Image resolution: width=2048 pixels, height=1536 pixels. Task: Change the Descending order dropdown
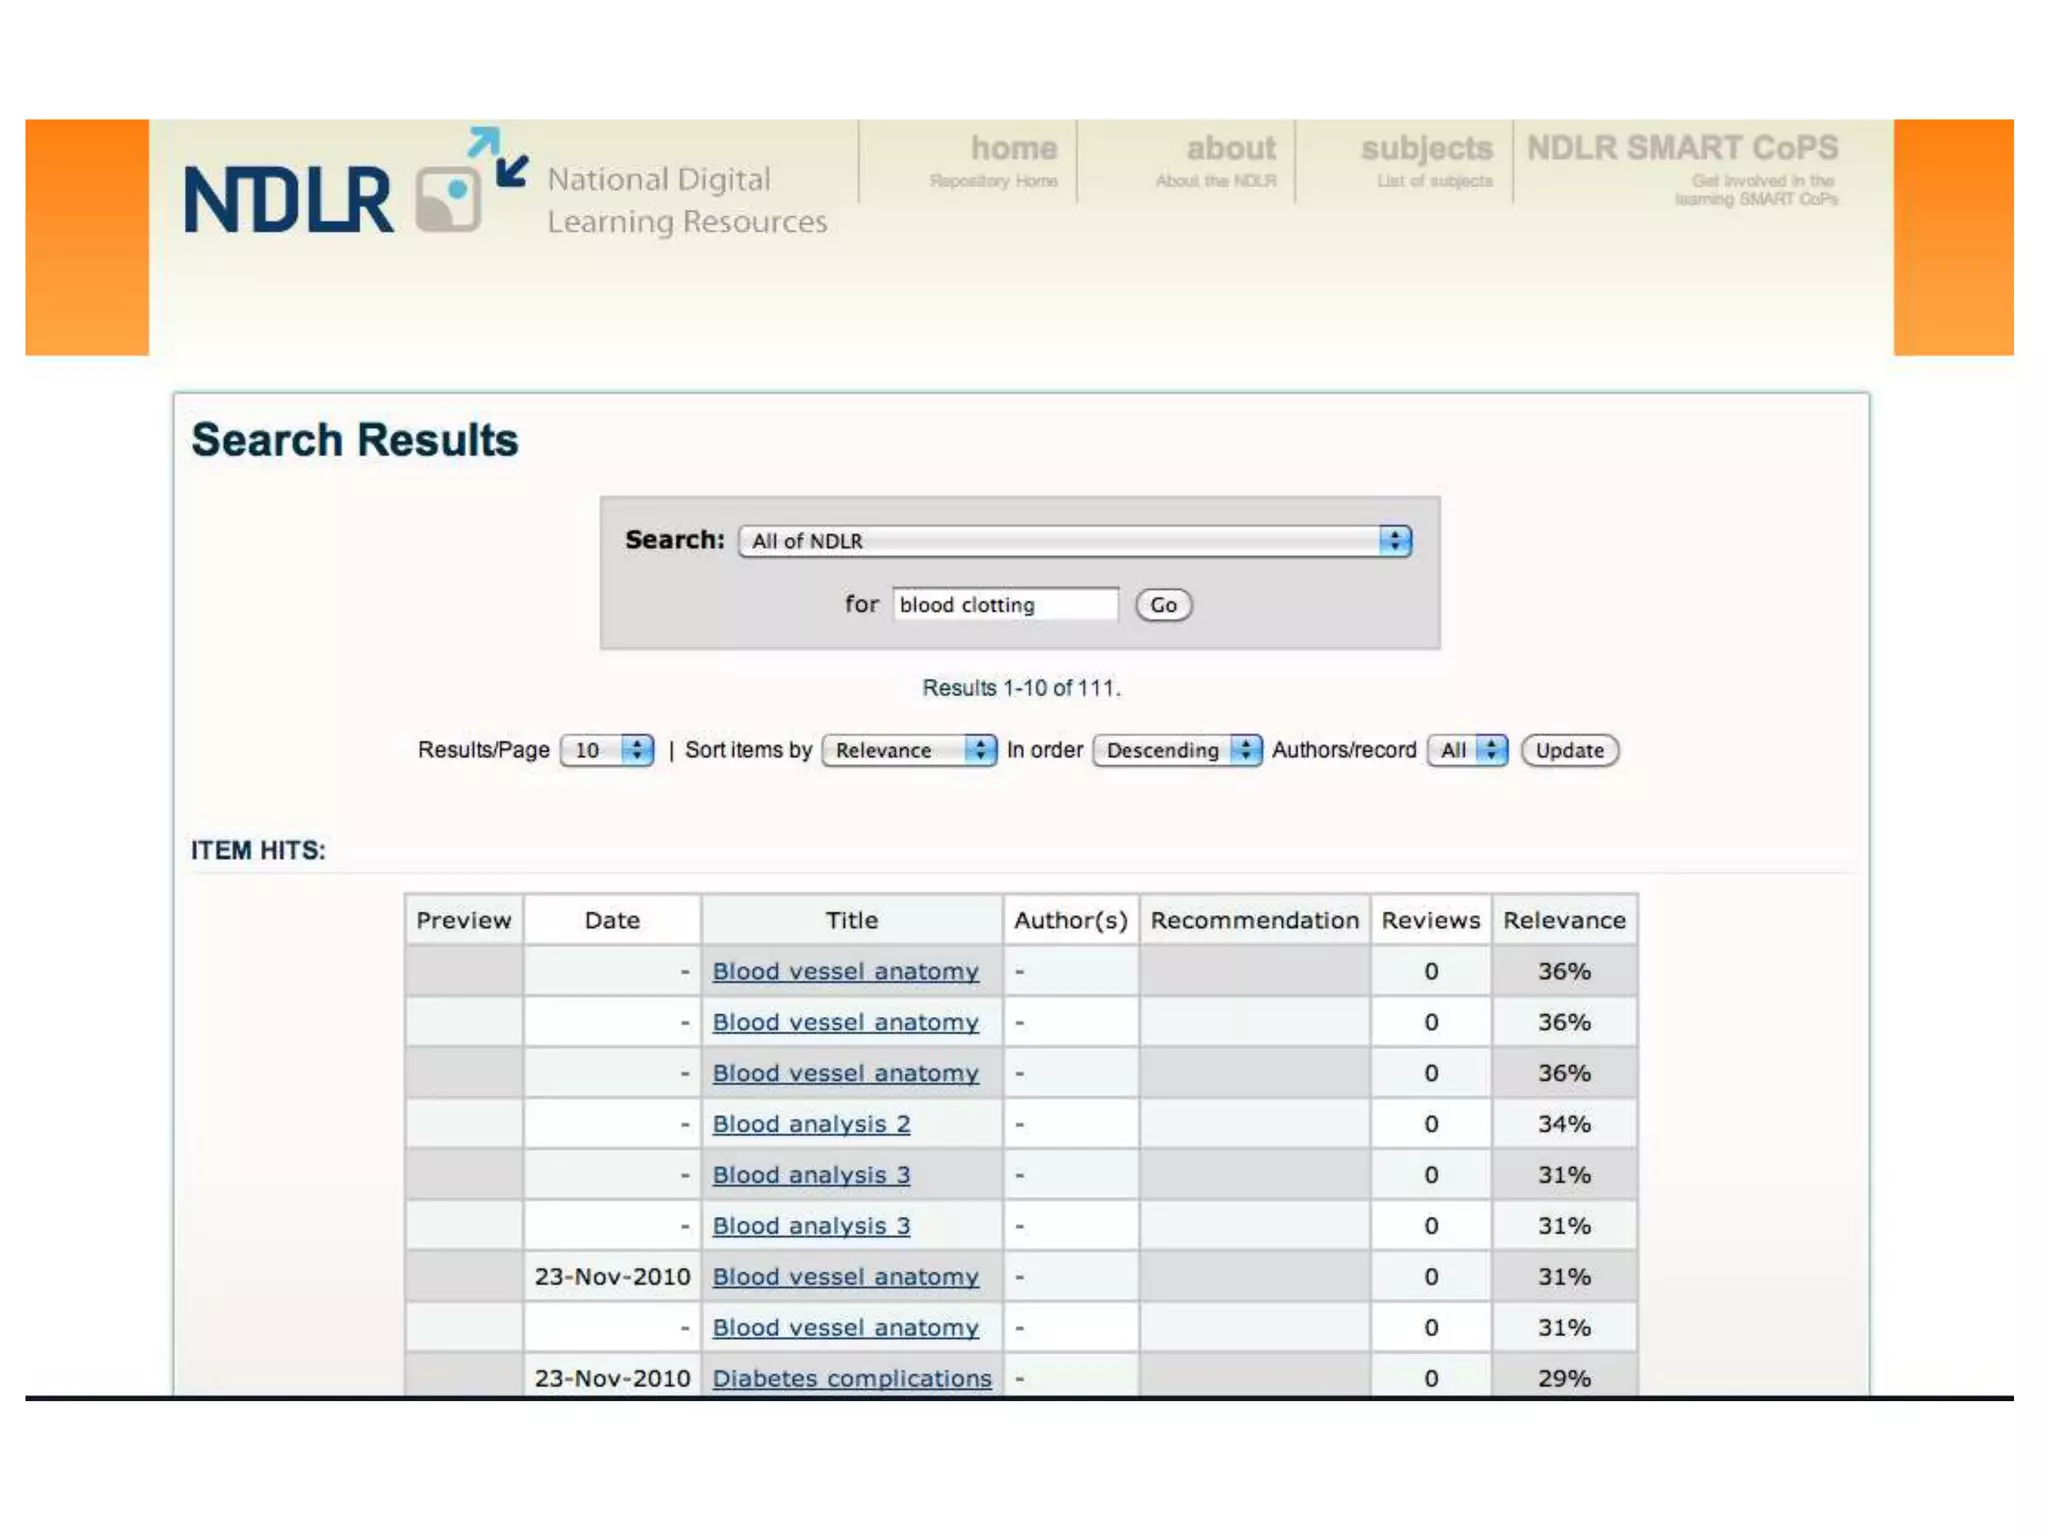[1176, 750]
